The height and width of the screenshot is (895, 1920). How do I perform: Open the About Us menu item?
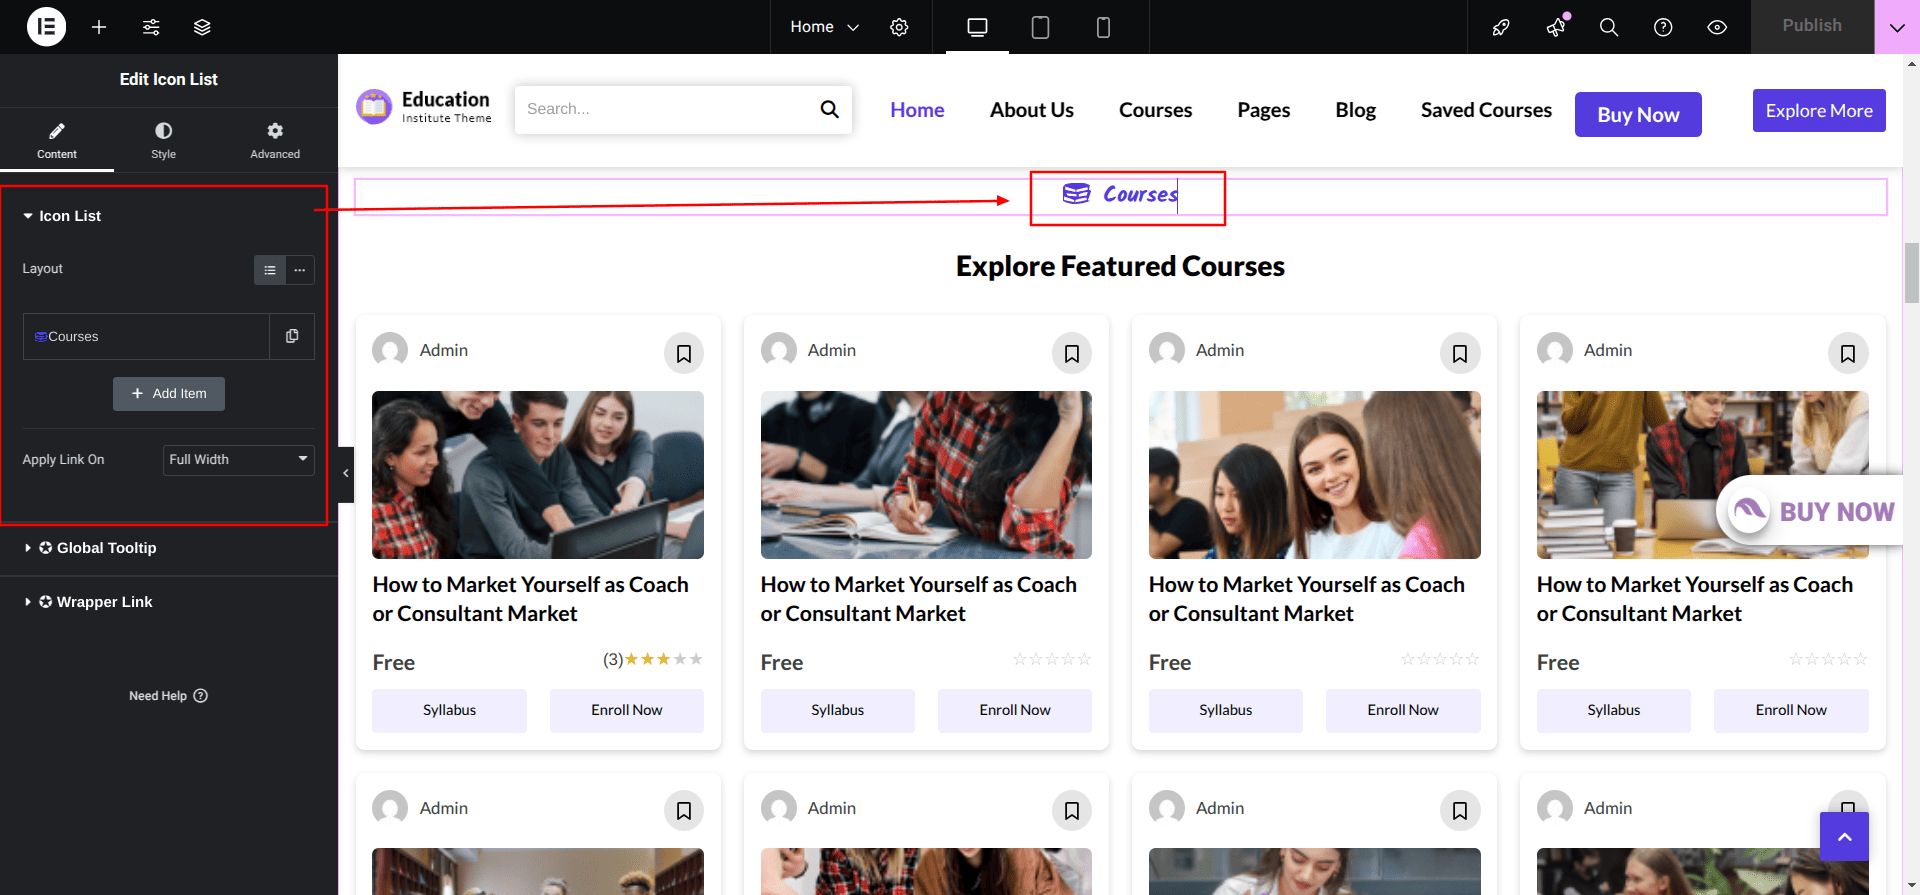point(1032,110)
